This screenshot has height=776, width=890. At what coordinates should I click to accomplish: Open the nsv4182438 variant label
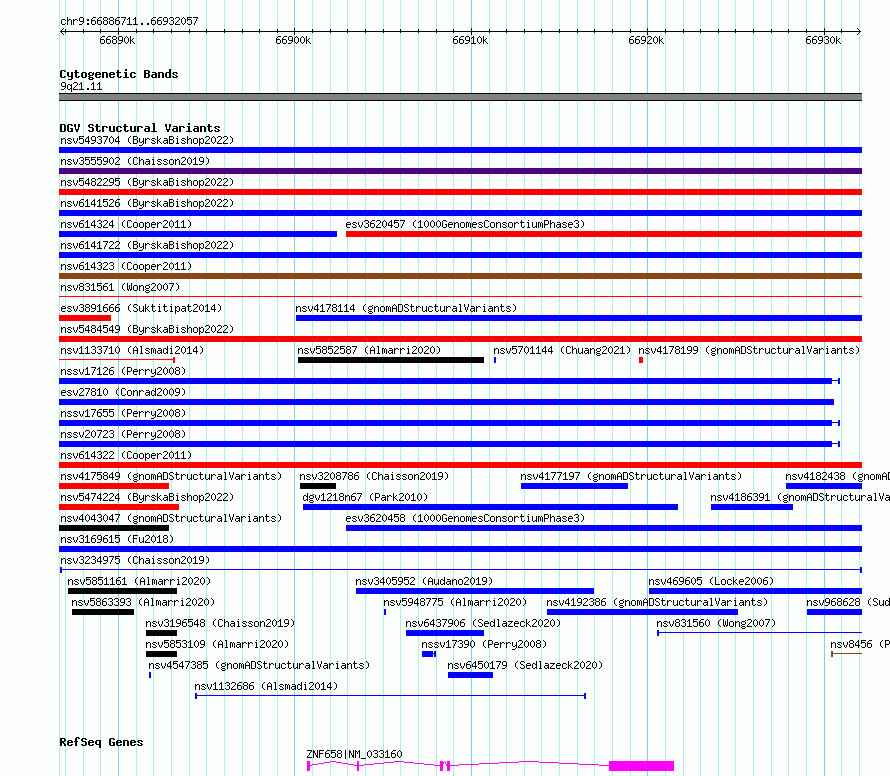[837, 476]
